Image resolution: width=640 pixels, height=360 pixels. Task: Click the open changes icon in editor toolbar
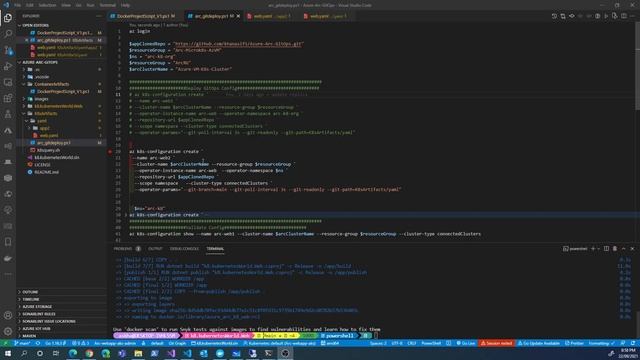click(x=563, y=16)
